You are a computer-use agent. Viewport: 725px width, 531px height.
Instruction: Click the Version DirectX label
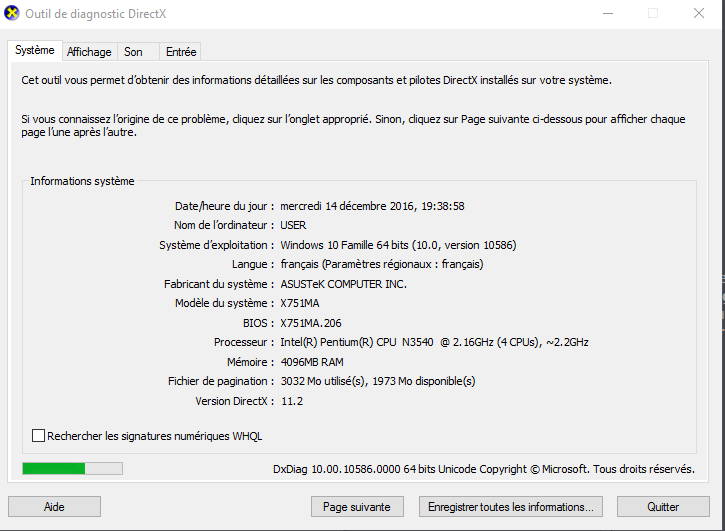[x=234, y=401]
